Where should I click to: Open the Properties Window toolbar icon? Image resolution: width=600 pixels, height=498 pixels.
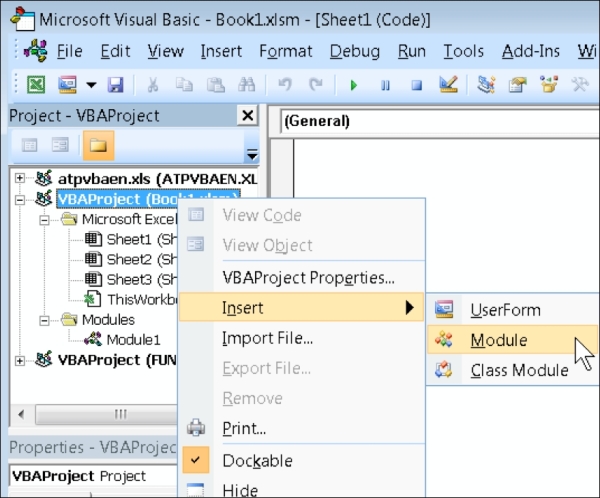[x=517, y=84]
